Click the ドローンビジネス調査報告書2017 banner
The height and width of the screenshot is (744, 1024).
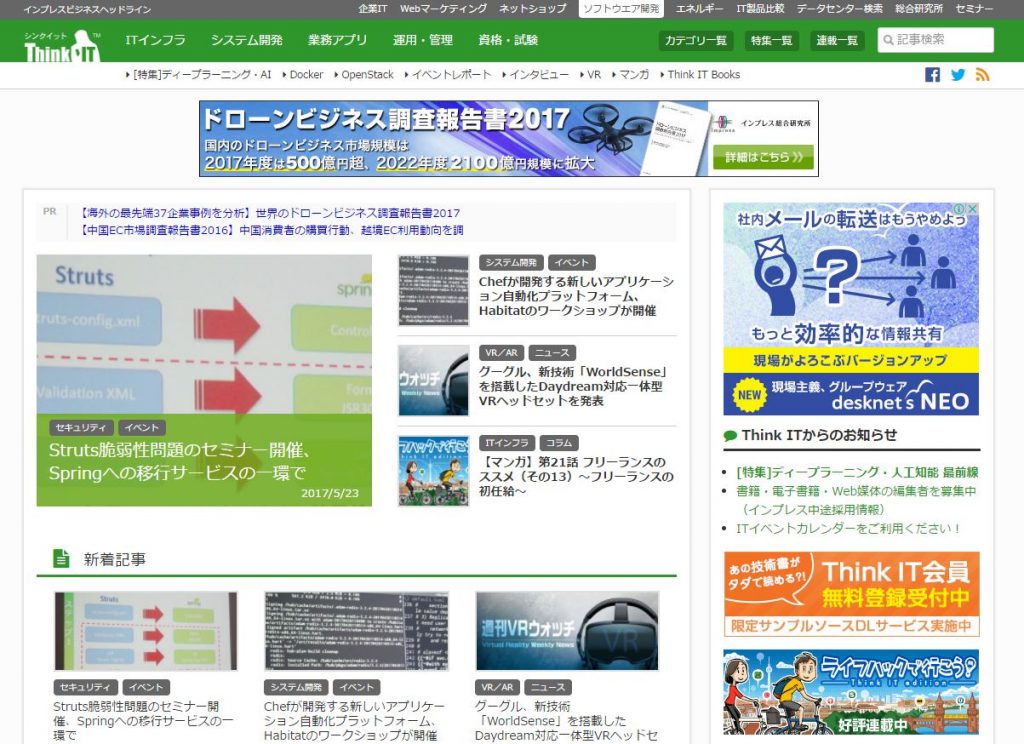click(509, 138)
